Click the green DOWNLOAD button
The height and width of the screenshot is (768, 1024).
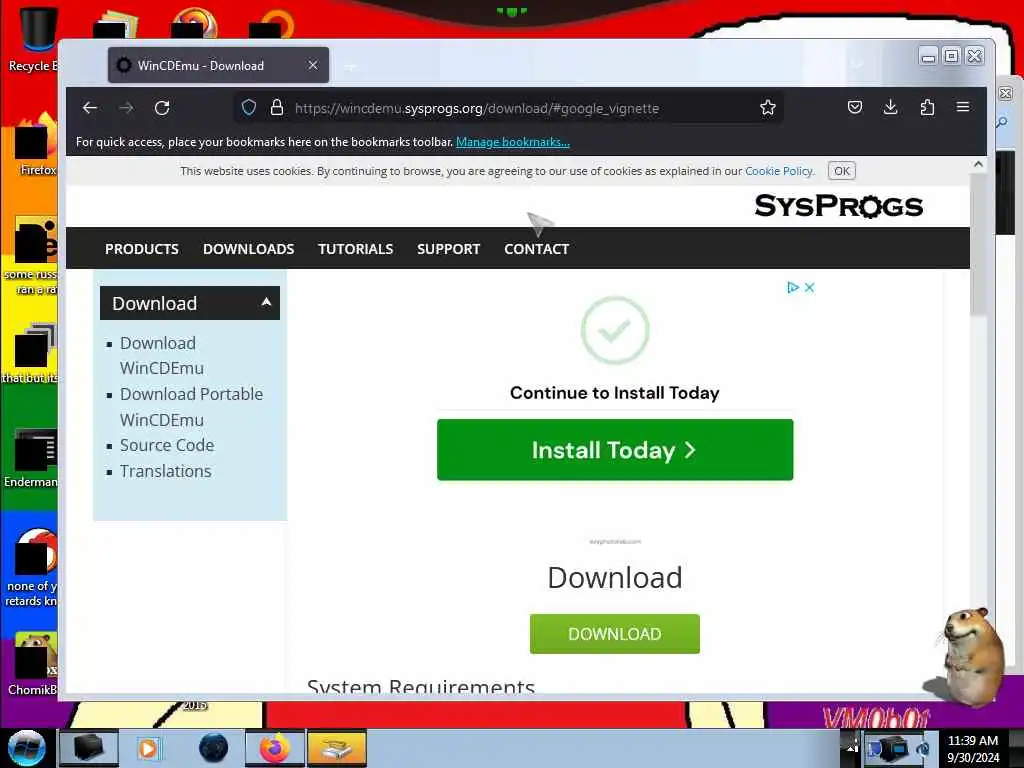(x=615, y=633)
